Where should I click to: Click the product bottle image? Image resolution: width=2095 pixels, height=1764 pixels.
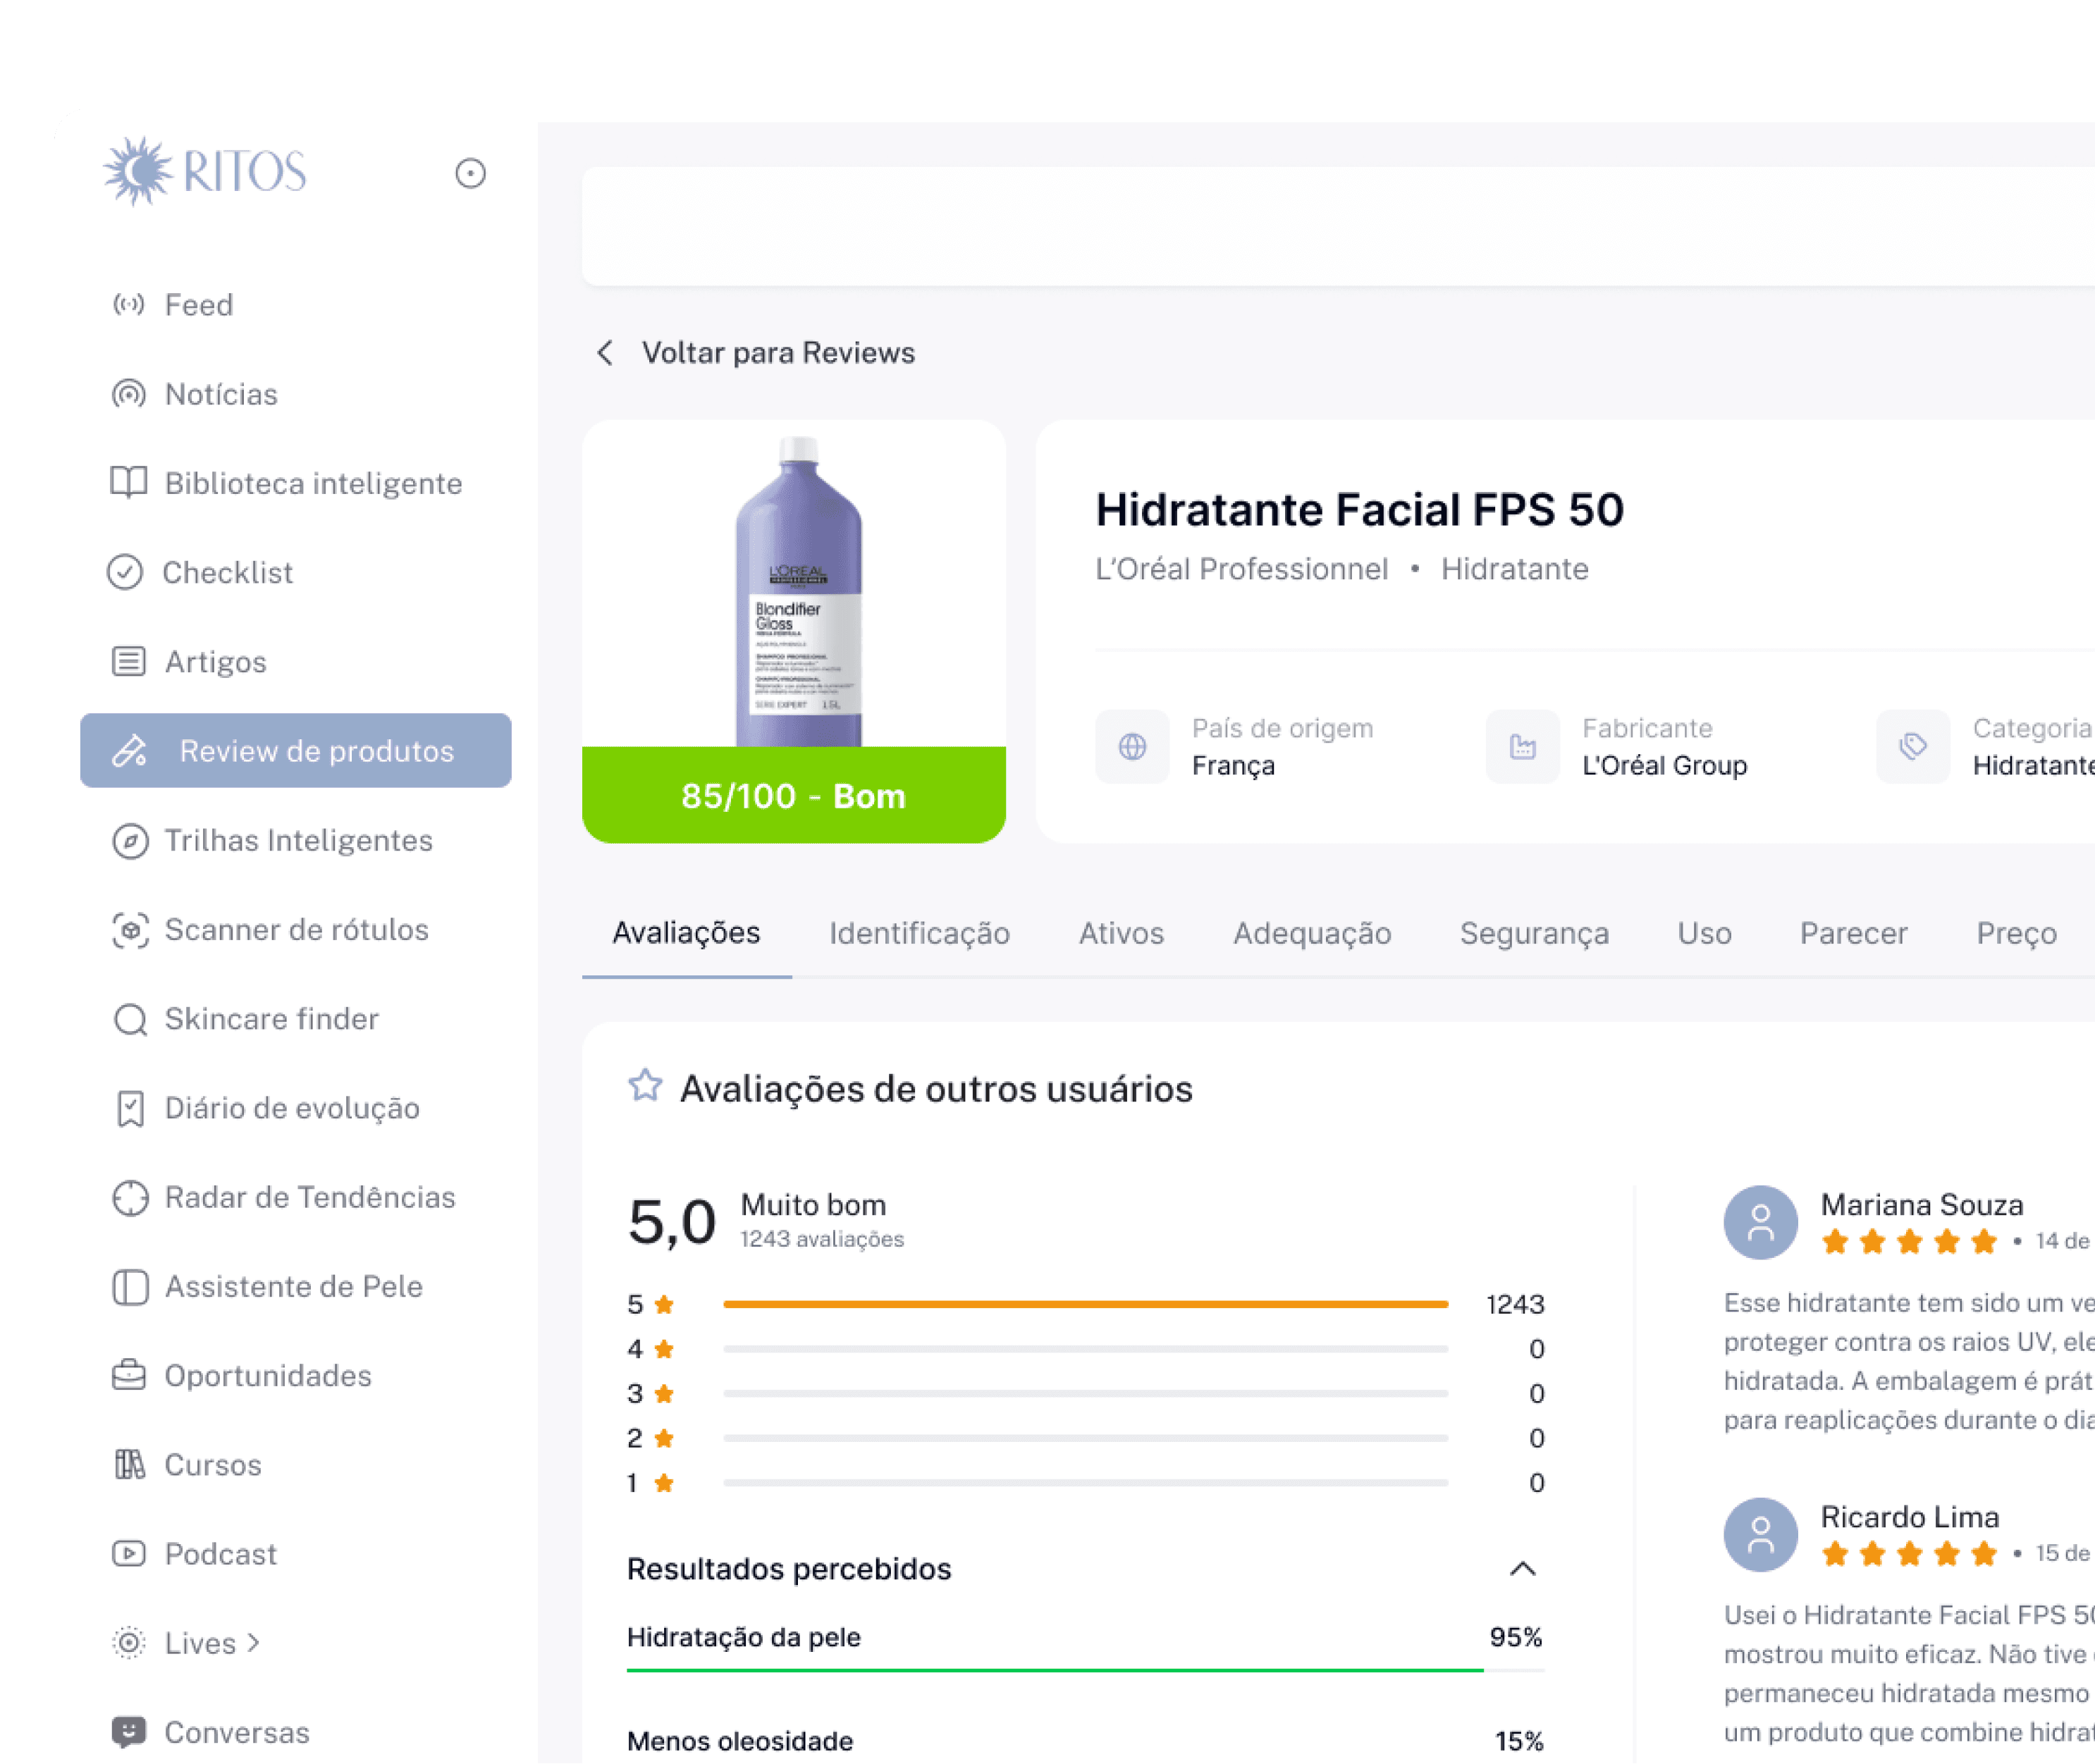tap(798, 591)
